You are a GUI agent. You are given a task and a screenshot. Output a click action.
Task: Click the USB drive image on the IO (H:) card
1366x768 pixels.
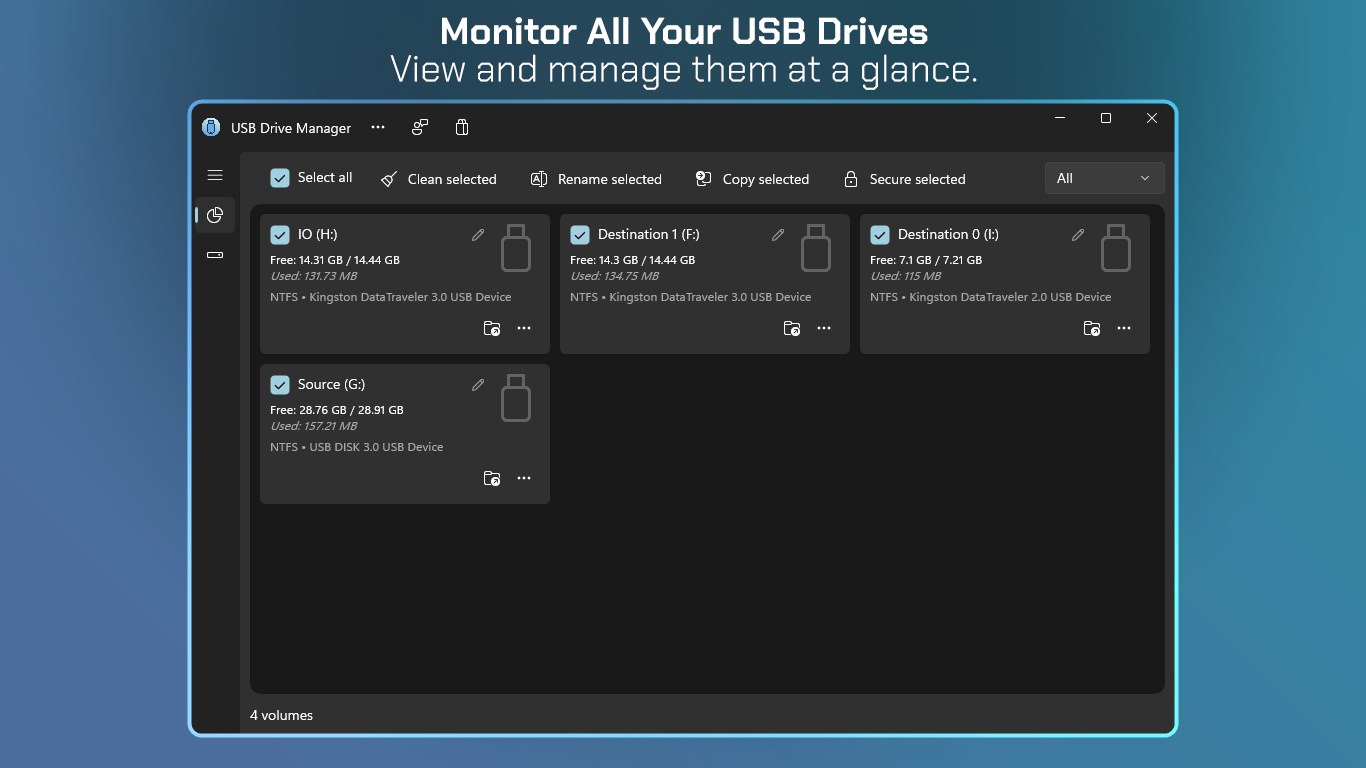(516, 248)
